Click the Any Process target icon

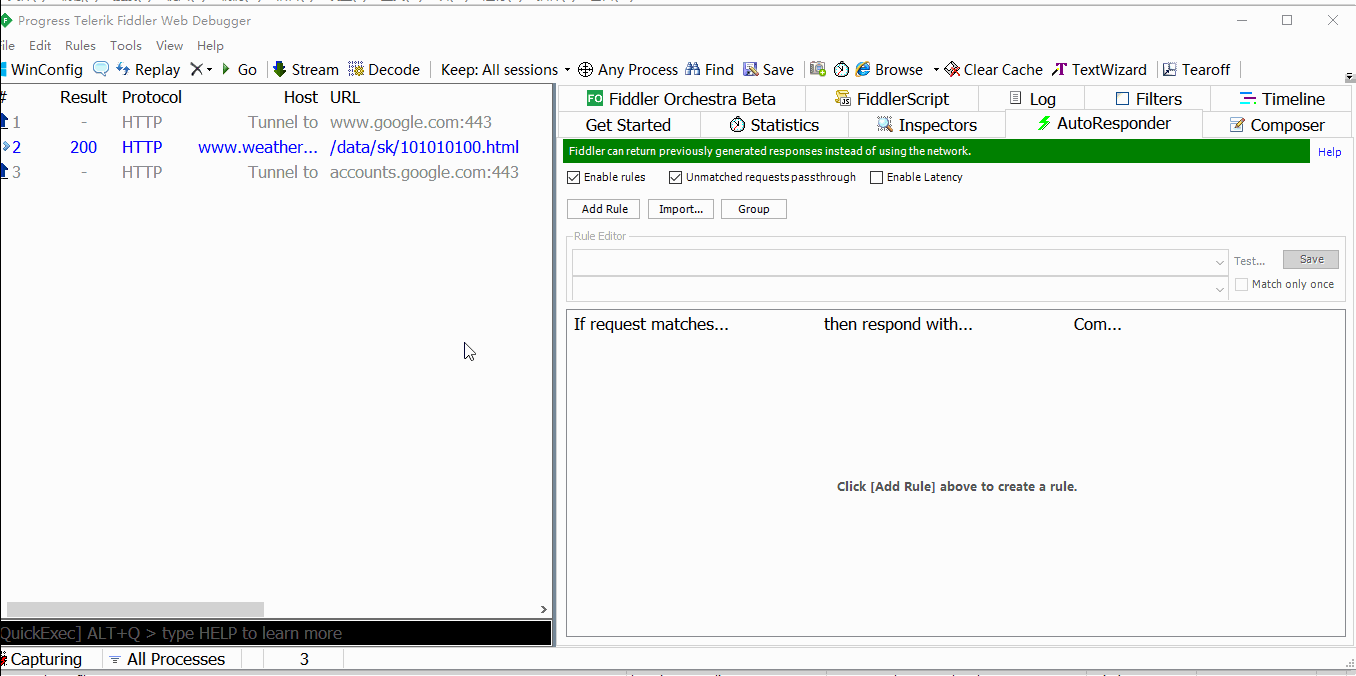(x=586, y=69)
